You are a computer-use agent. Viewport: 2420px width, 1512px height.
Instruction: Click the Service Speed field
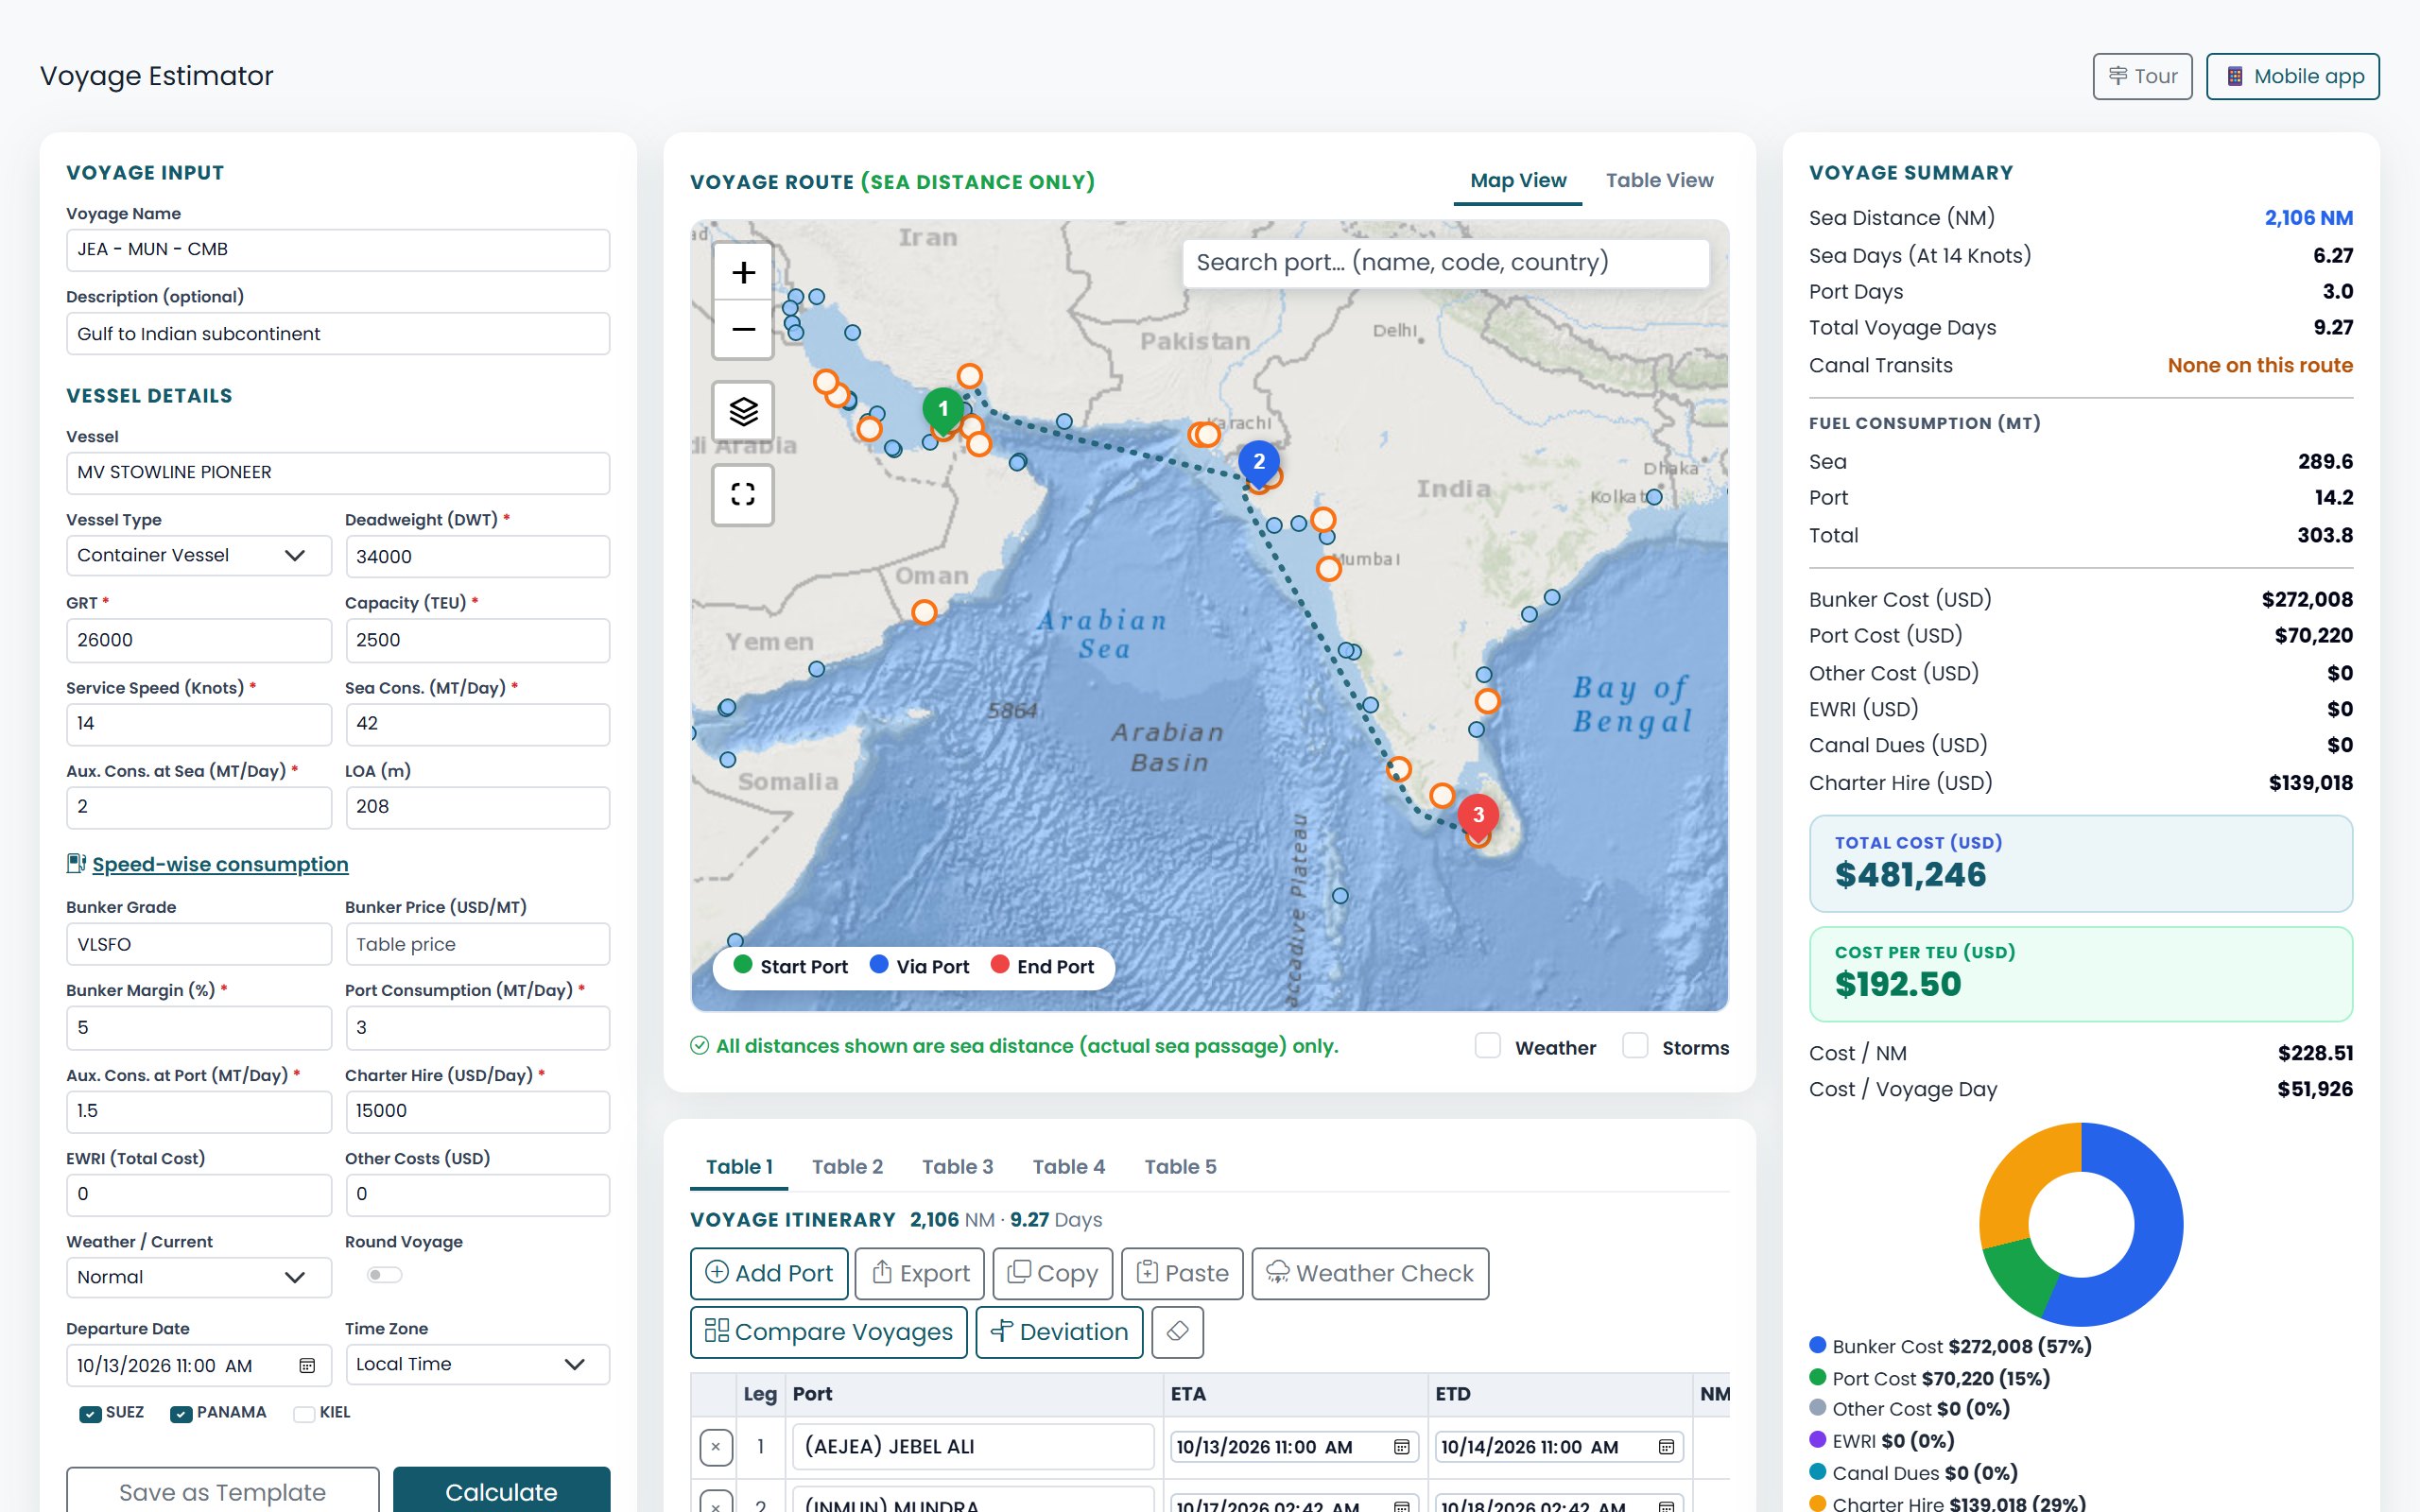pyautogui.click(x=198, y=724)
